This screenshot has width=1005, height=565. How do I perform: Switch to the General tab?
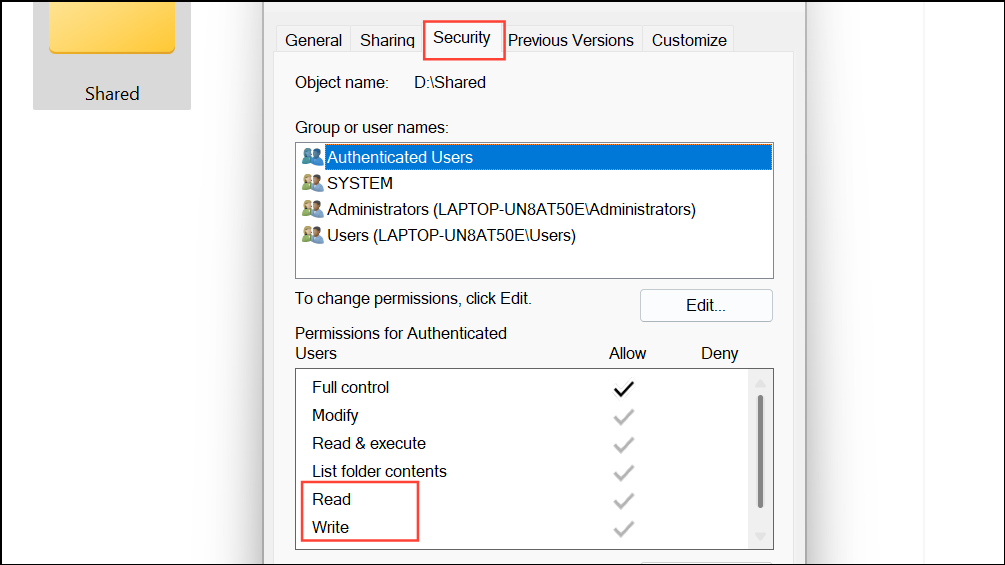pyautogui.click(x=314, y=40)
